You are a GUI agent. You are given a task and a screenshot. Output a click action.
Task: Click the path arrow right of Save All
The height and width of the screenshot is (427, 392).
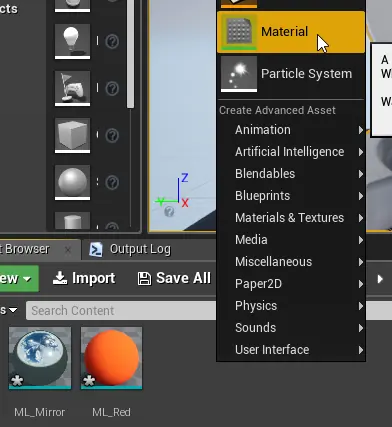click(x=380, y=279)
